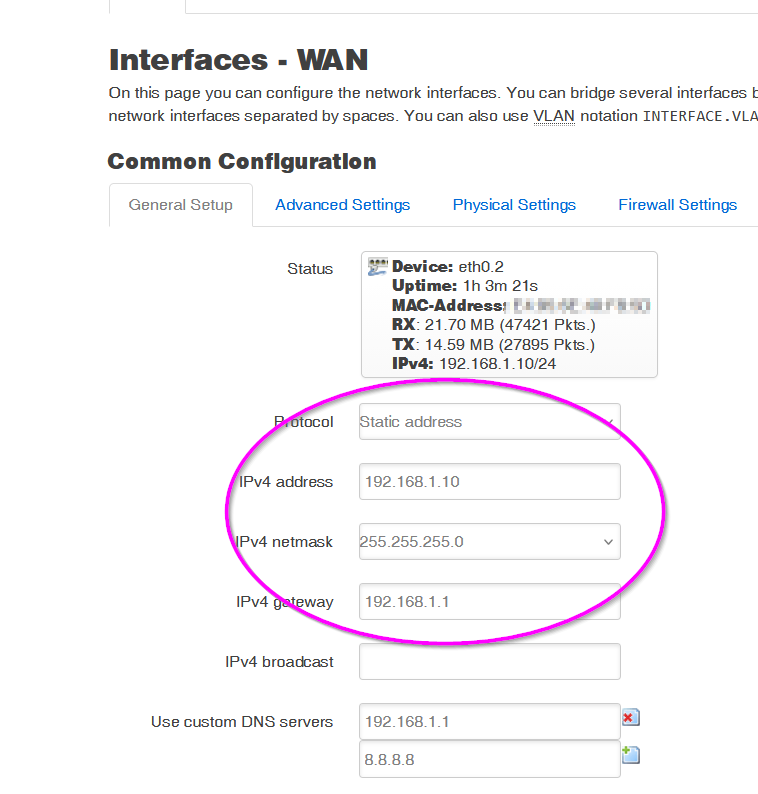Remove the 192.168.1.1 DNS server entry
This screenshot has width=758, height=794.
[630, 718]
